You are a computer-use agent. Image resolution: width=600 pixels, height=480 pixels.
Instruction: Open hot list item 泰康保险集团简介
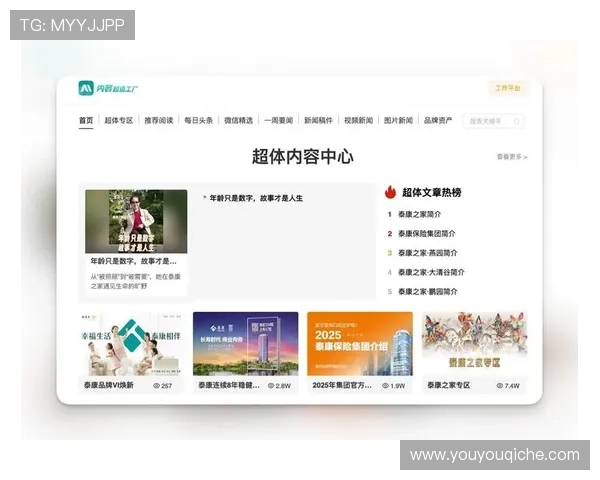[427, 233]
